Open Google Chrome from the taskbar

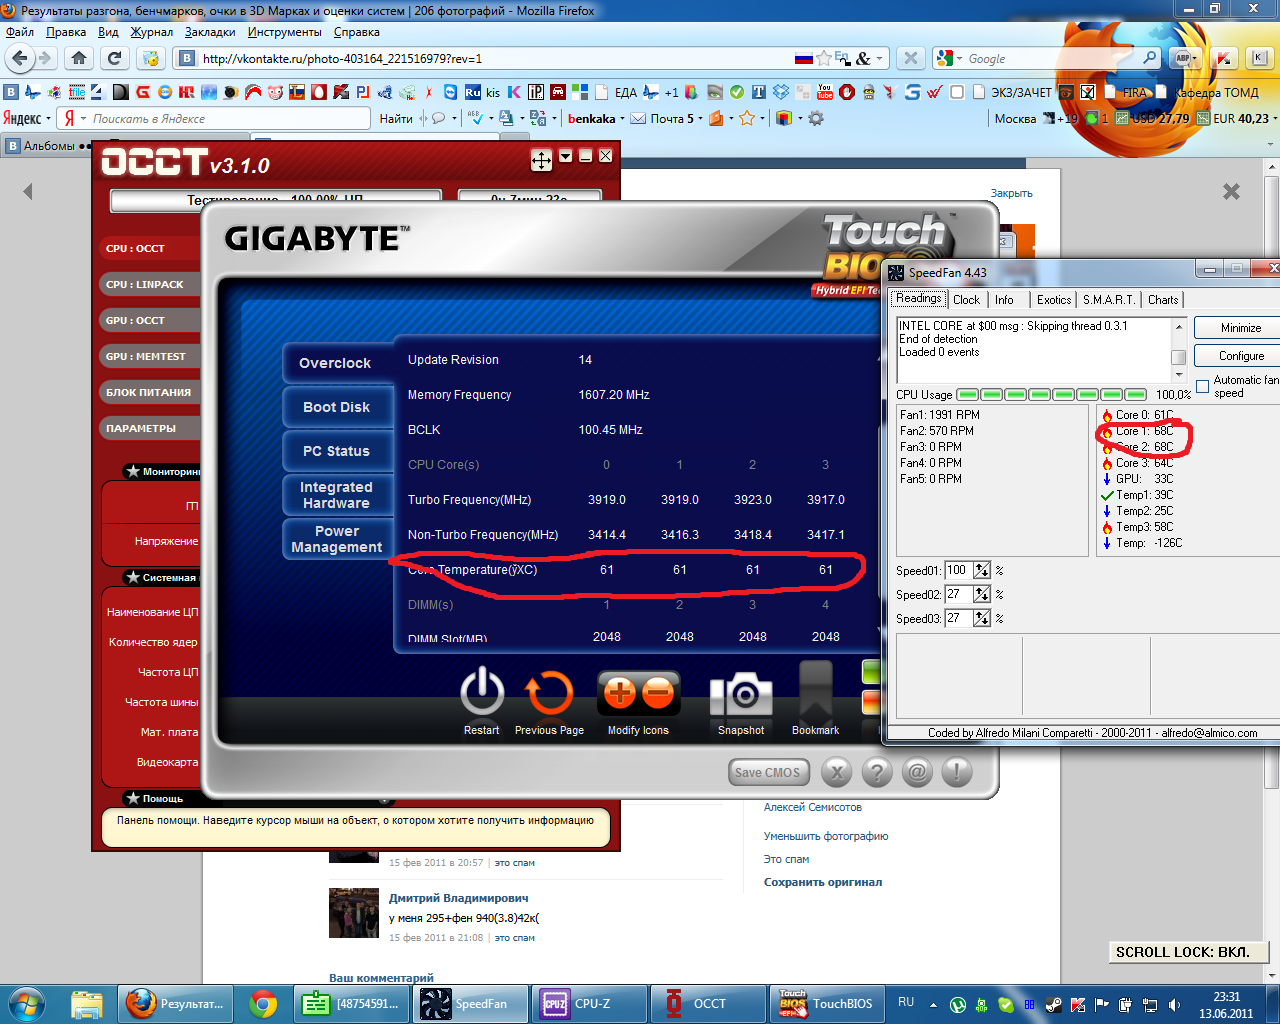263,1003
